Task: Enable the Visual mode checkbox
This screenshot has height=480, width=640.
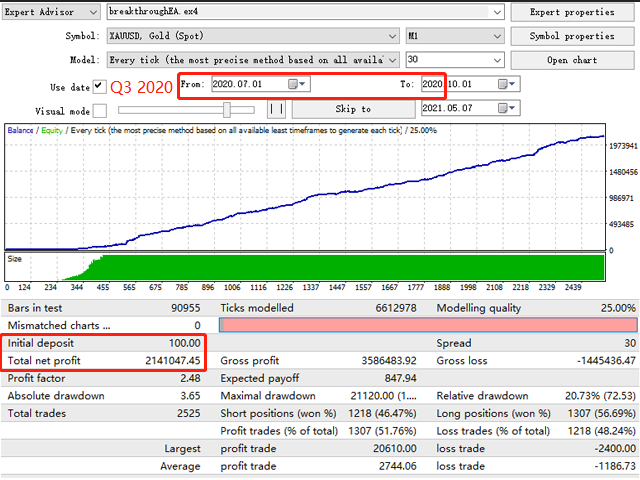Action: pyautogui.click(x=100, y=111)
